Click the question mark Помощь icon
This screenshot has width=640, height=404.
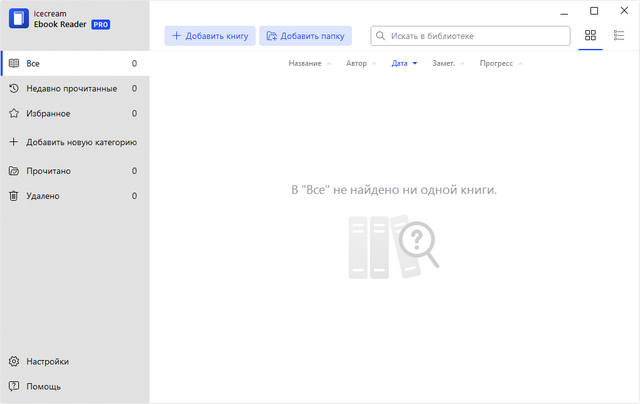click(14, 386)
